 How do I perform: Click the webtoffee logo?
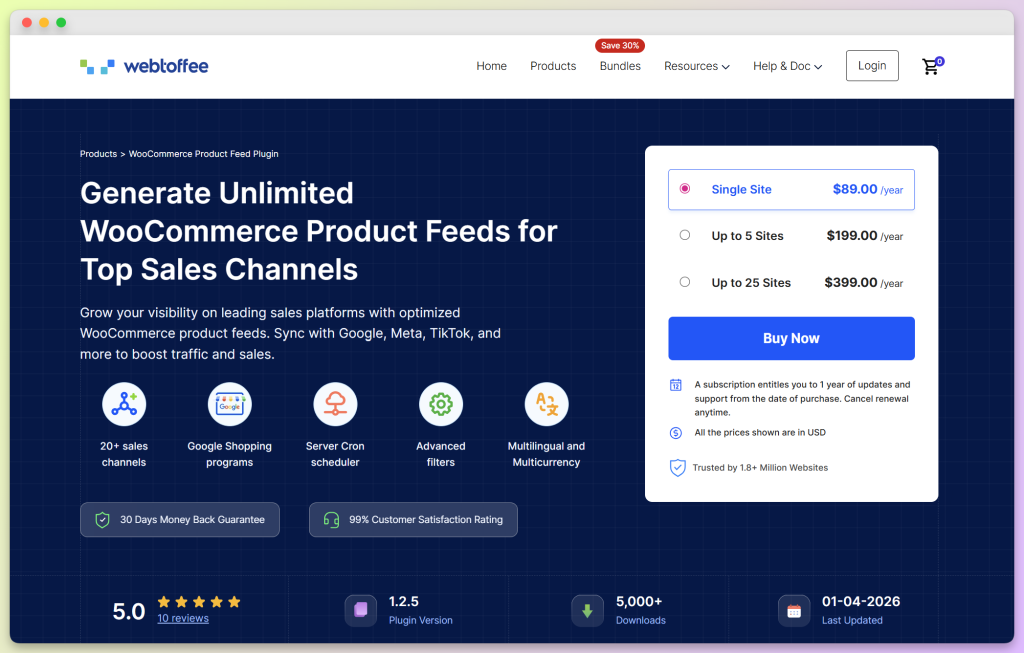click(x=143, y=65)
